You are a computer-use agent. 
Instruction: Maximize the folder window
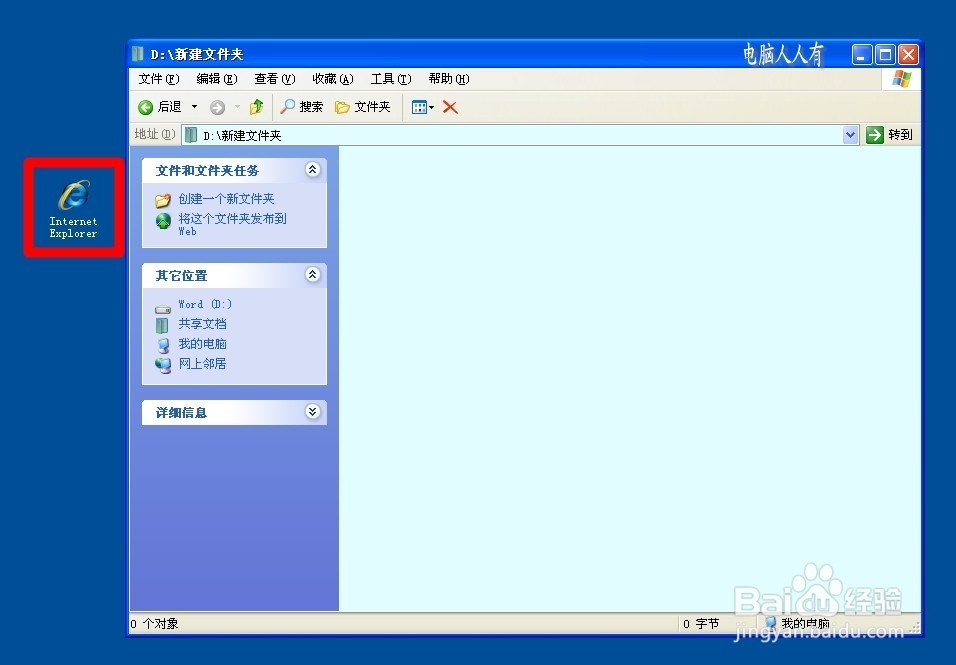click(x=885, y=55)
